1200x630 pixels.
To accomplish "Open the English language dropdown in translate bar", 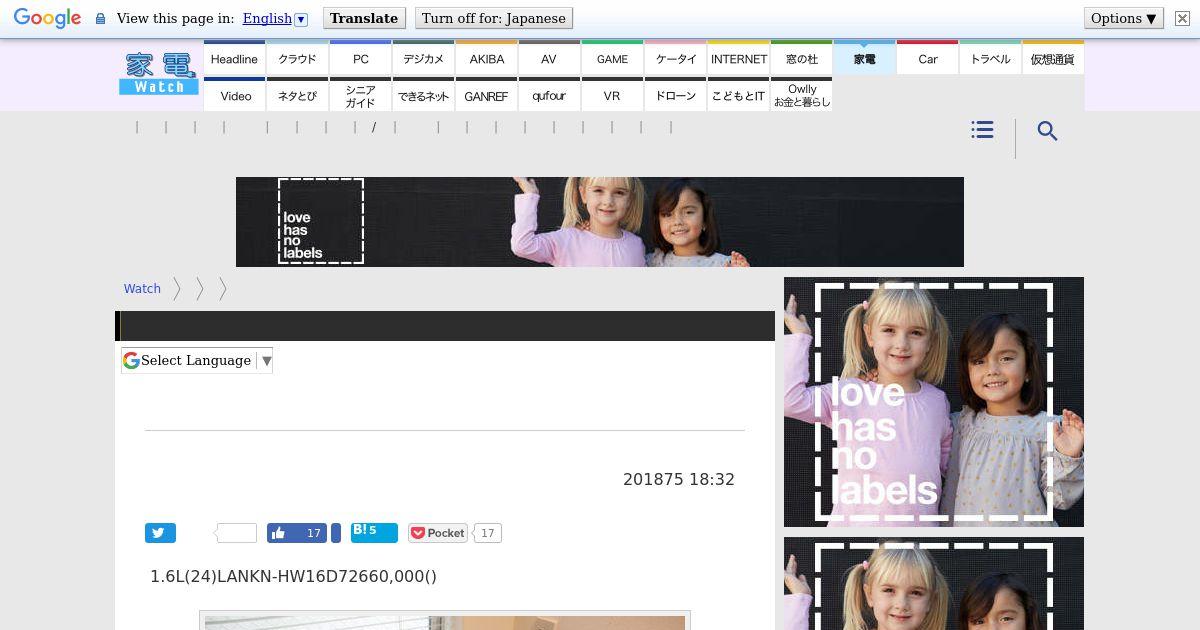I will click(275, 18).
